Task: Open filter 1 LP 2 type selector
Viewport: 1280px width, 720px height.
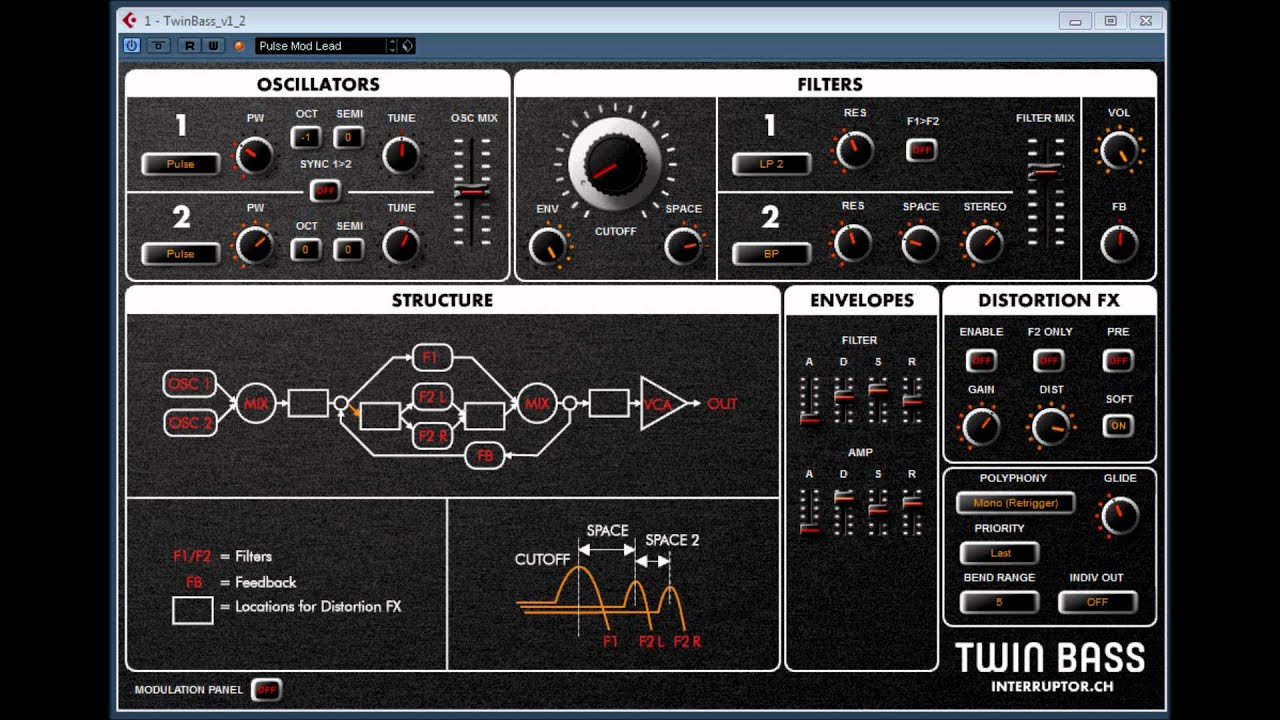Action: [x=771, y=164]
